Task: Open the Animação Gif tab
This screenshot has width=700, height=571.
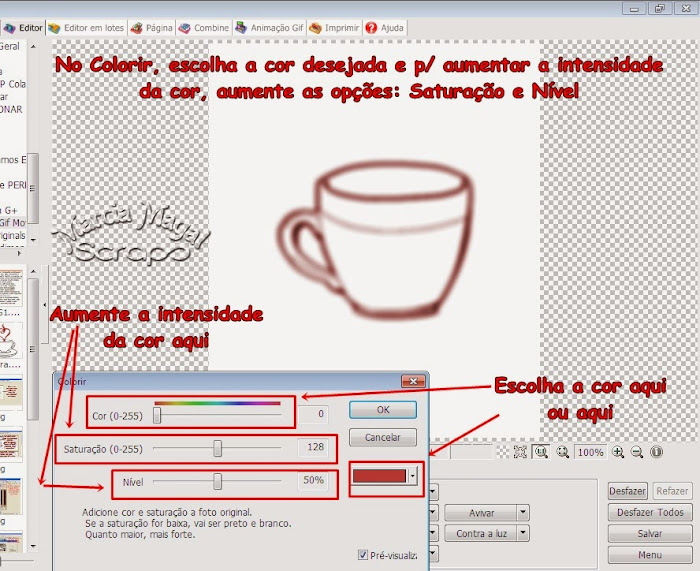Action: [x=270, y=28]
